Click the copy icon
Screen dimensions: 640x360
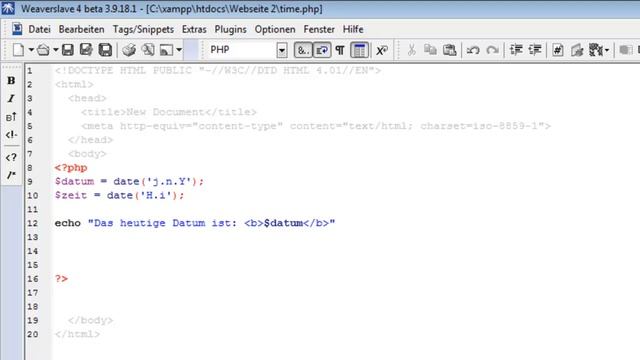[x=430, y=50]
